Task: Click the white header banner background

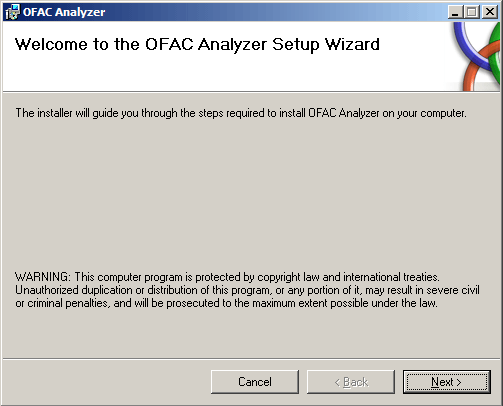Action: pos(233,73)
